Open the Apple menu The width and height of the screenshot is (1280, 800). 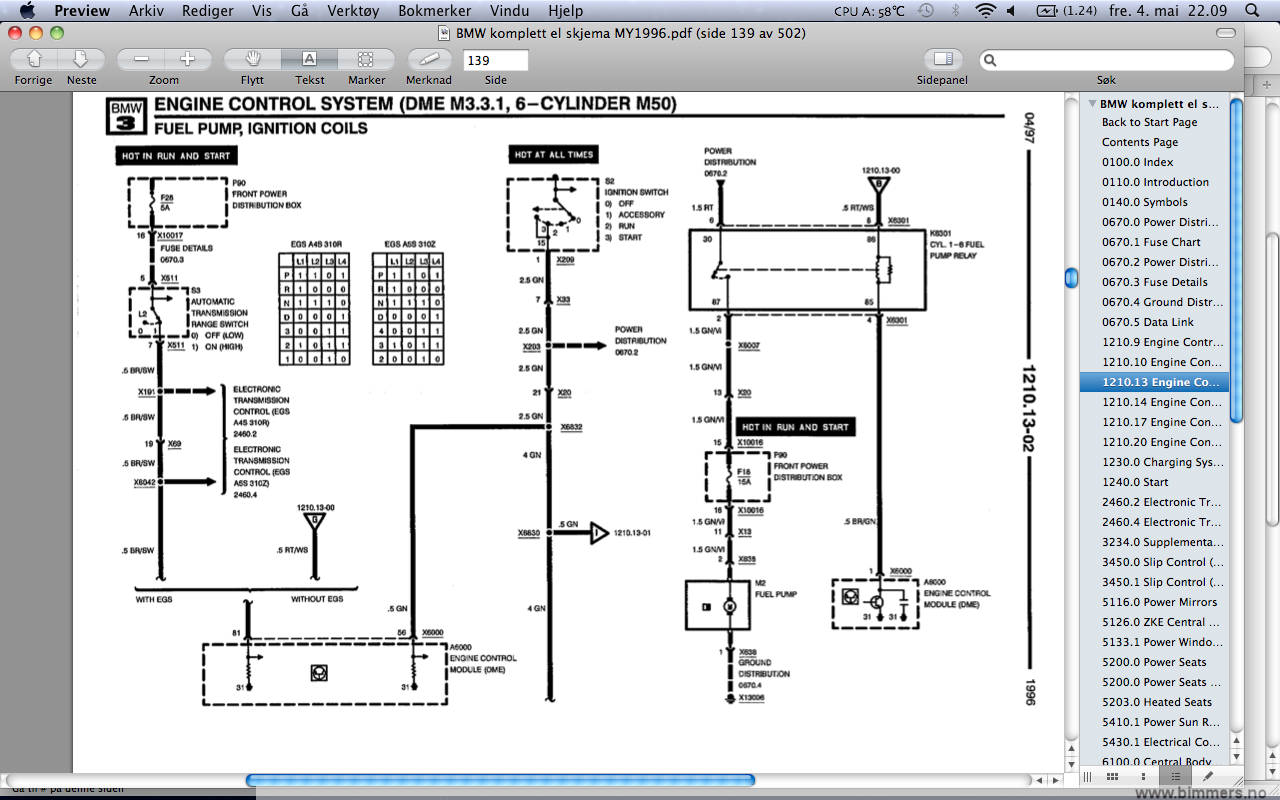(27, 11)
